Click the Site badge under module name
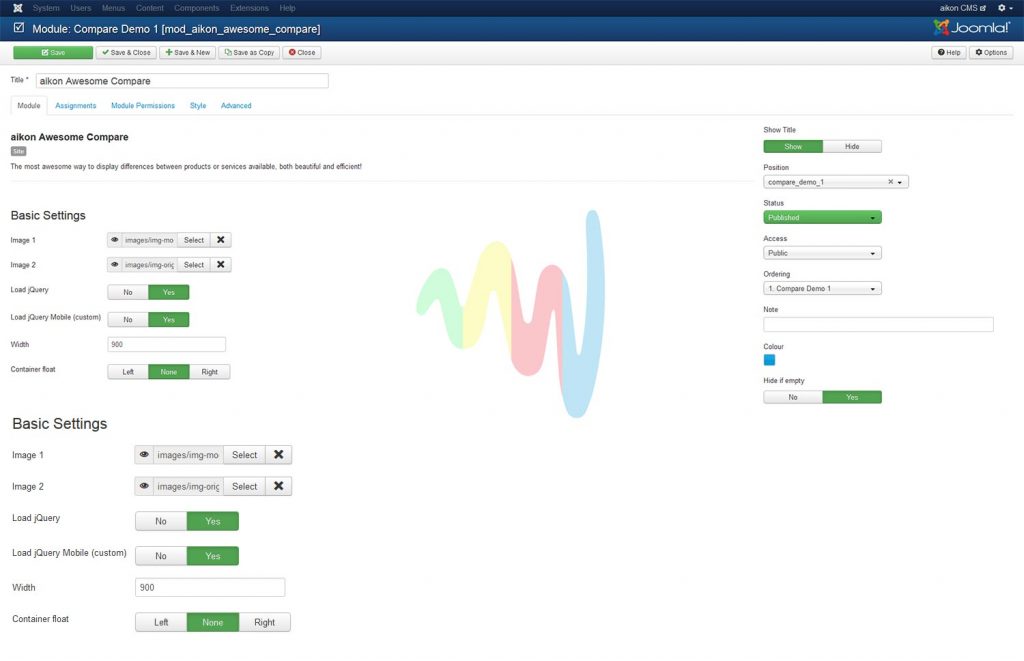This screenshot has height=661, width=1024. tap(18, 151)
